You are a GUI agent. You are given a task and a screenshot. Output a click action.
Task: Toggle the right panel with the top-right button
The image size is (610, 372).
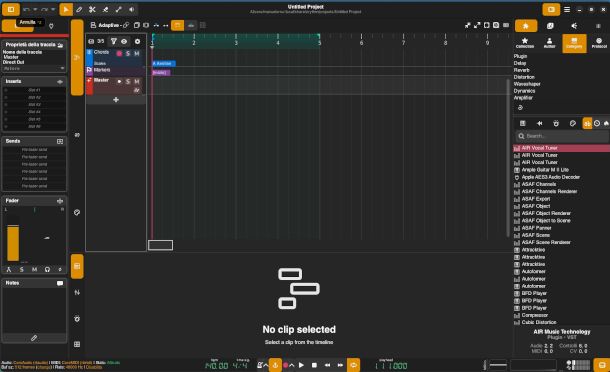coord(551,9)
